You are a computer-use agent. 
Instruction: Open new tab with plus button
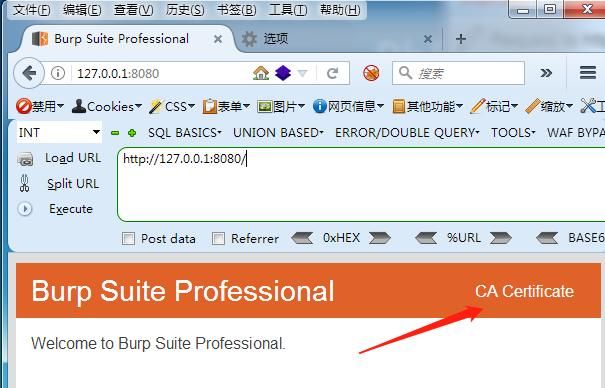pyautogui.click(x=461, y=39)
